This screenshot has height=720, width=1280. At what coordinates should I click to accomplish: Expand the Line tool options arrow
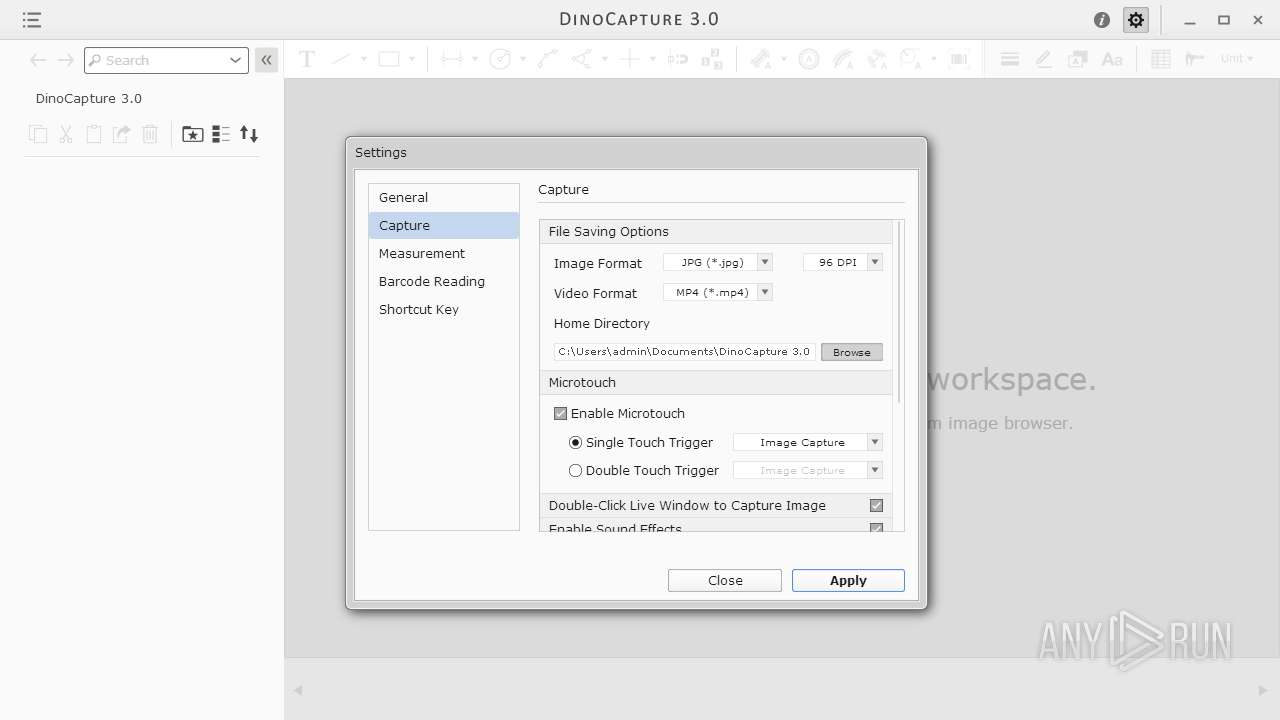tap(364, 59)
